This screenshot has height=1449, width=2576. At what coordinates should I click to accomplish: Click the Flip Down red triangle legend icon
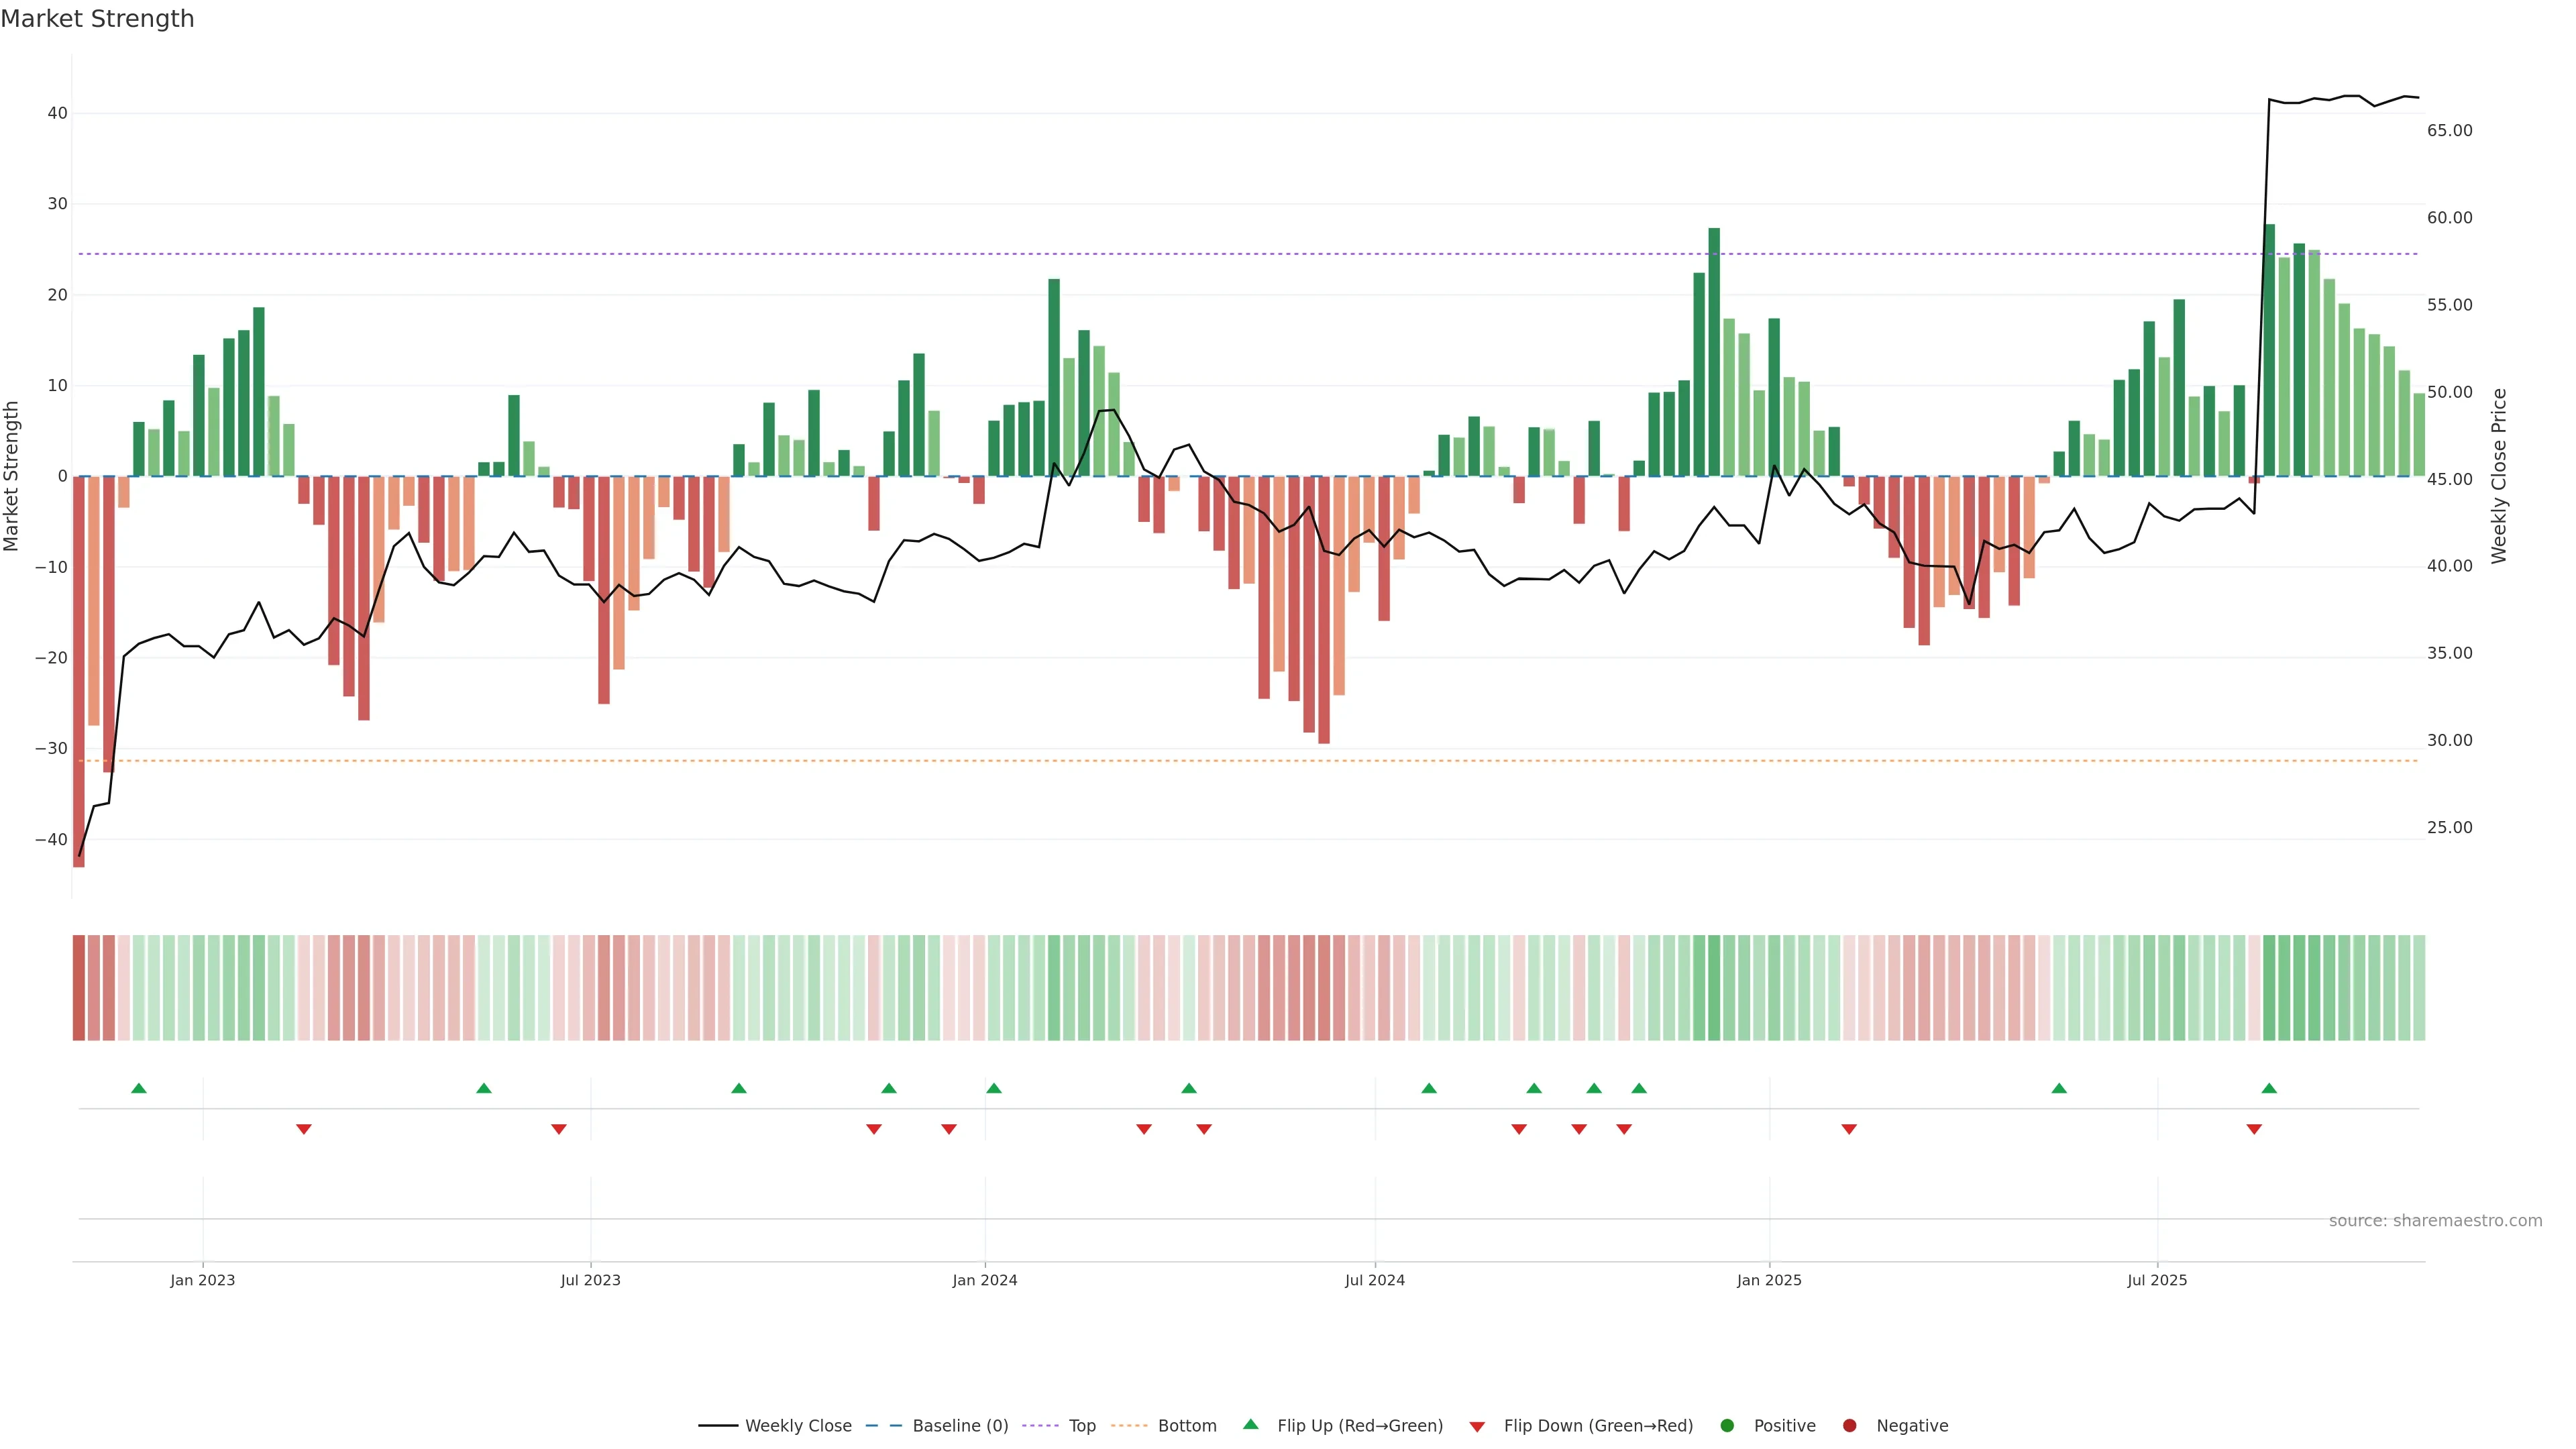[1477, 1427]
